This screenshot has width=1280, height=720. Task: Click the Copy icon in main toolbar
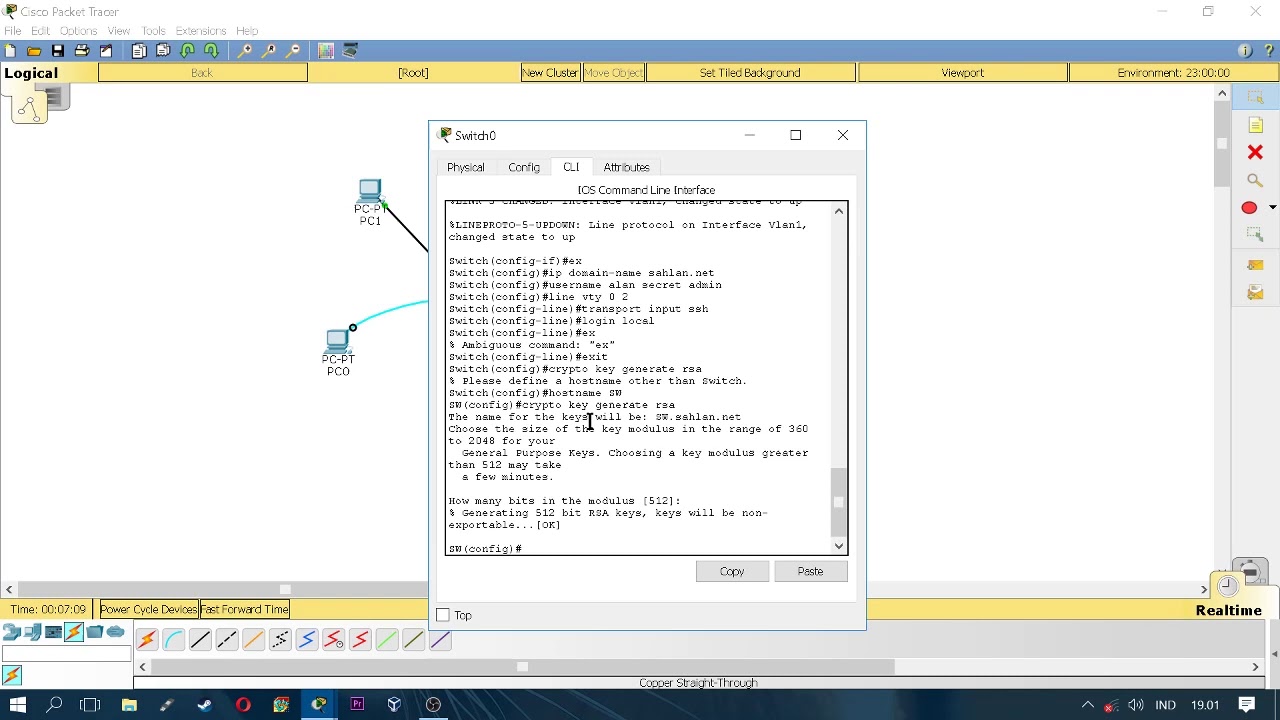pos(139,51)
